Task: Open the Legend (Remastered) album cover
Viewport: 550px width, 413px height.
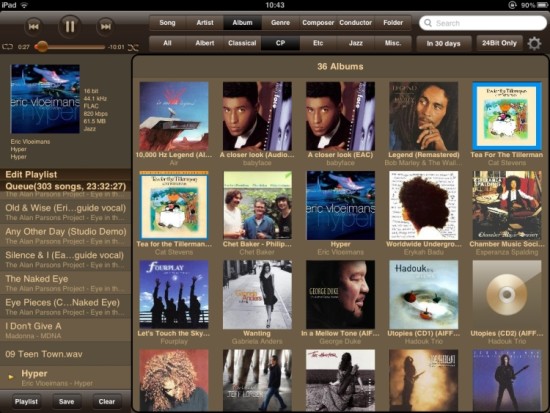Action: pos(423,116)
